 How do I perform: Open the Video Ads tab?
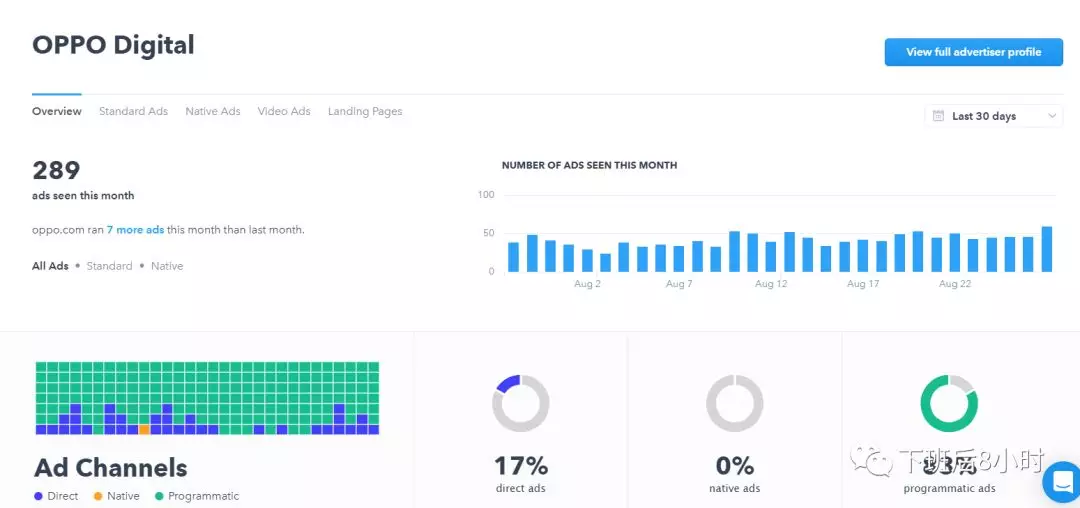(x=284, y=111)
